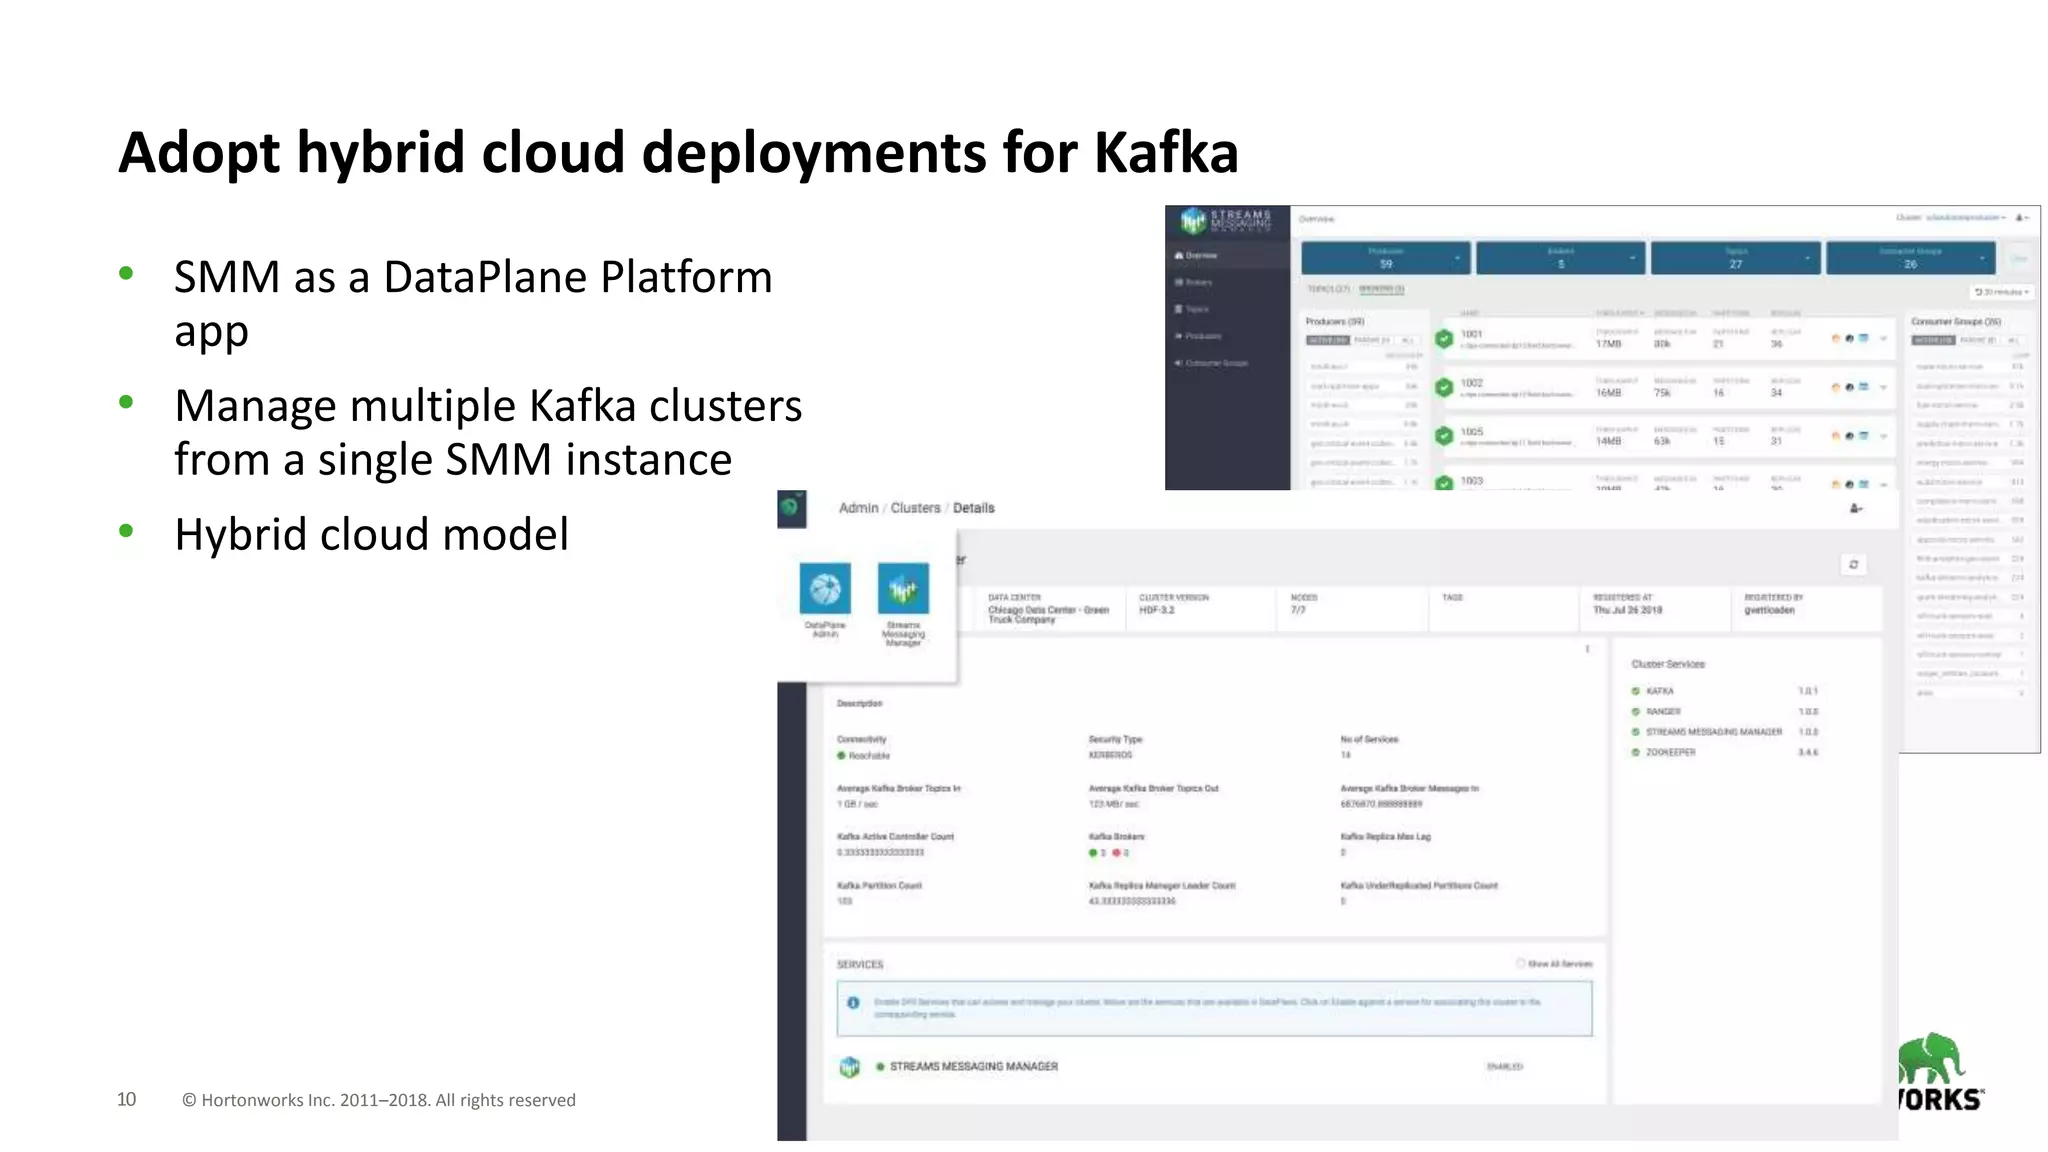Viewport: 2048px width, 1152px height.
Task: Click the ENABLED status for Streams Messaging Manager
Action: (x=1504, y=1067)
